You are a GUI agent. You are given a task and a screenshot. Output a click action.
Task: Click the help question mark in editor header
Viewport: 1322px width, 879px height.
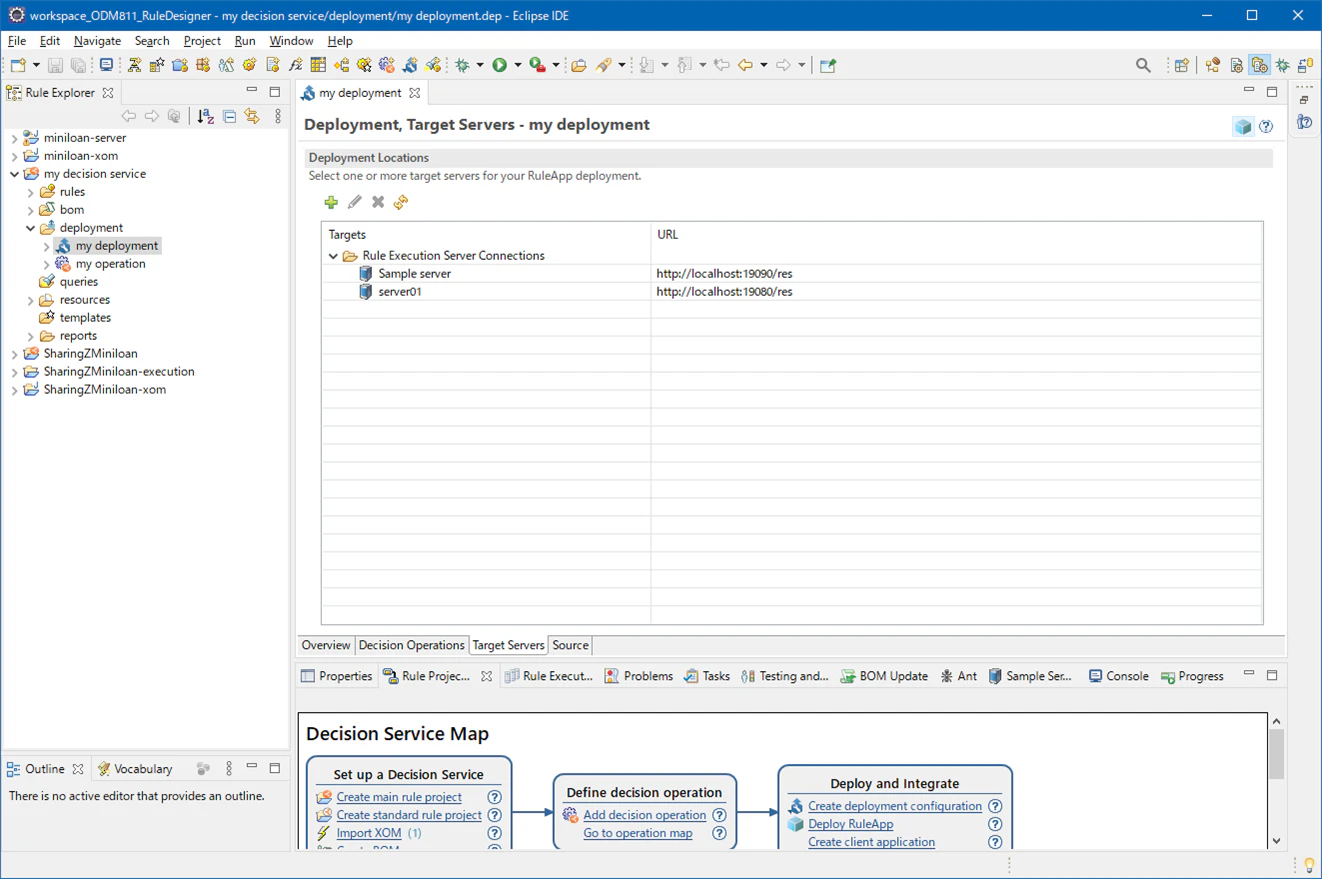click(1266, 127)
